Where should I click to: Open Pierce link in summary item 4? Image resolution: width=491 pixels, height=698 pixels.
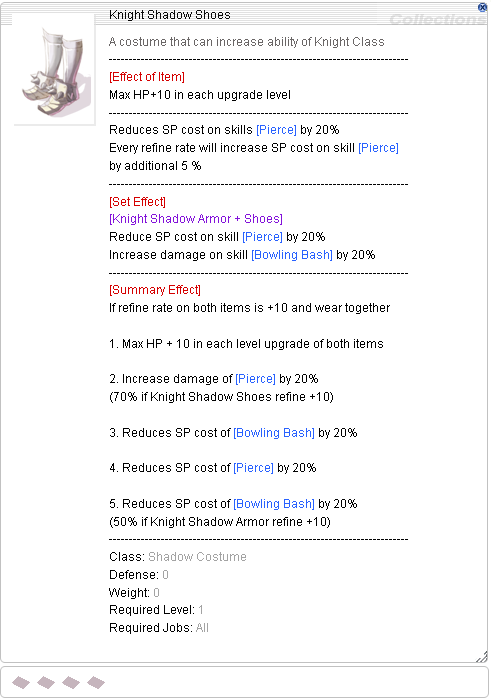[253, 467]
